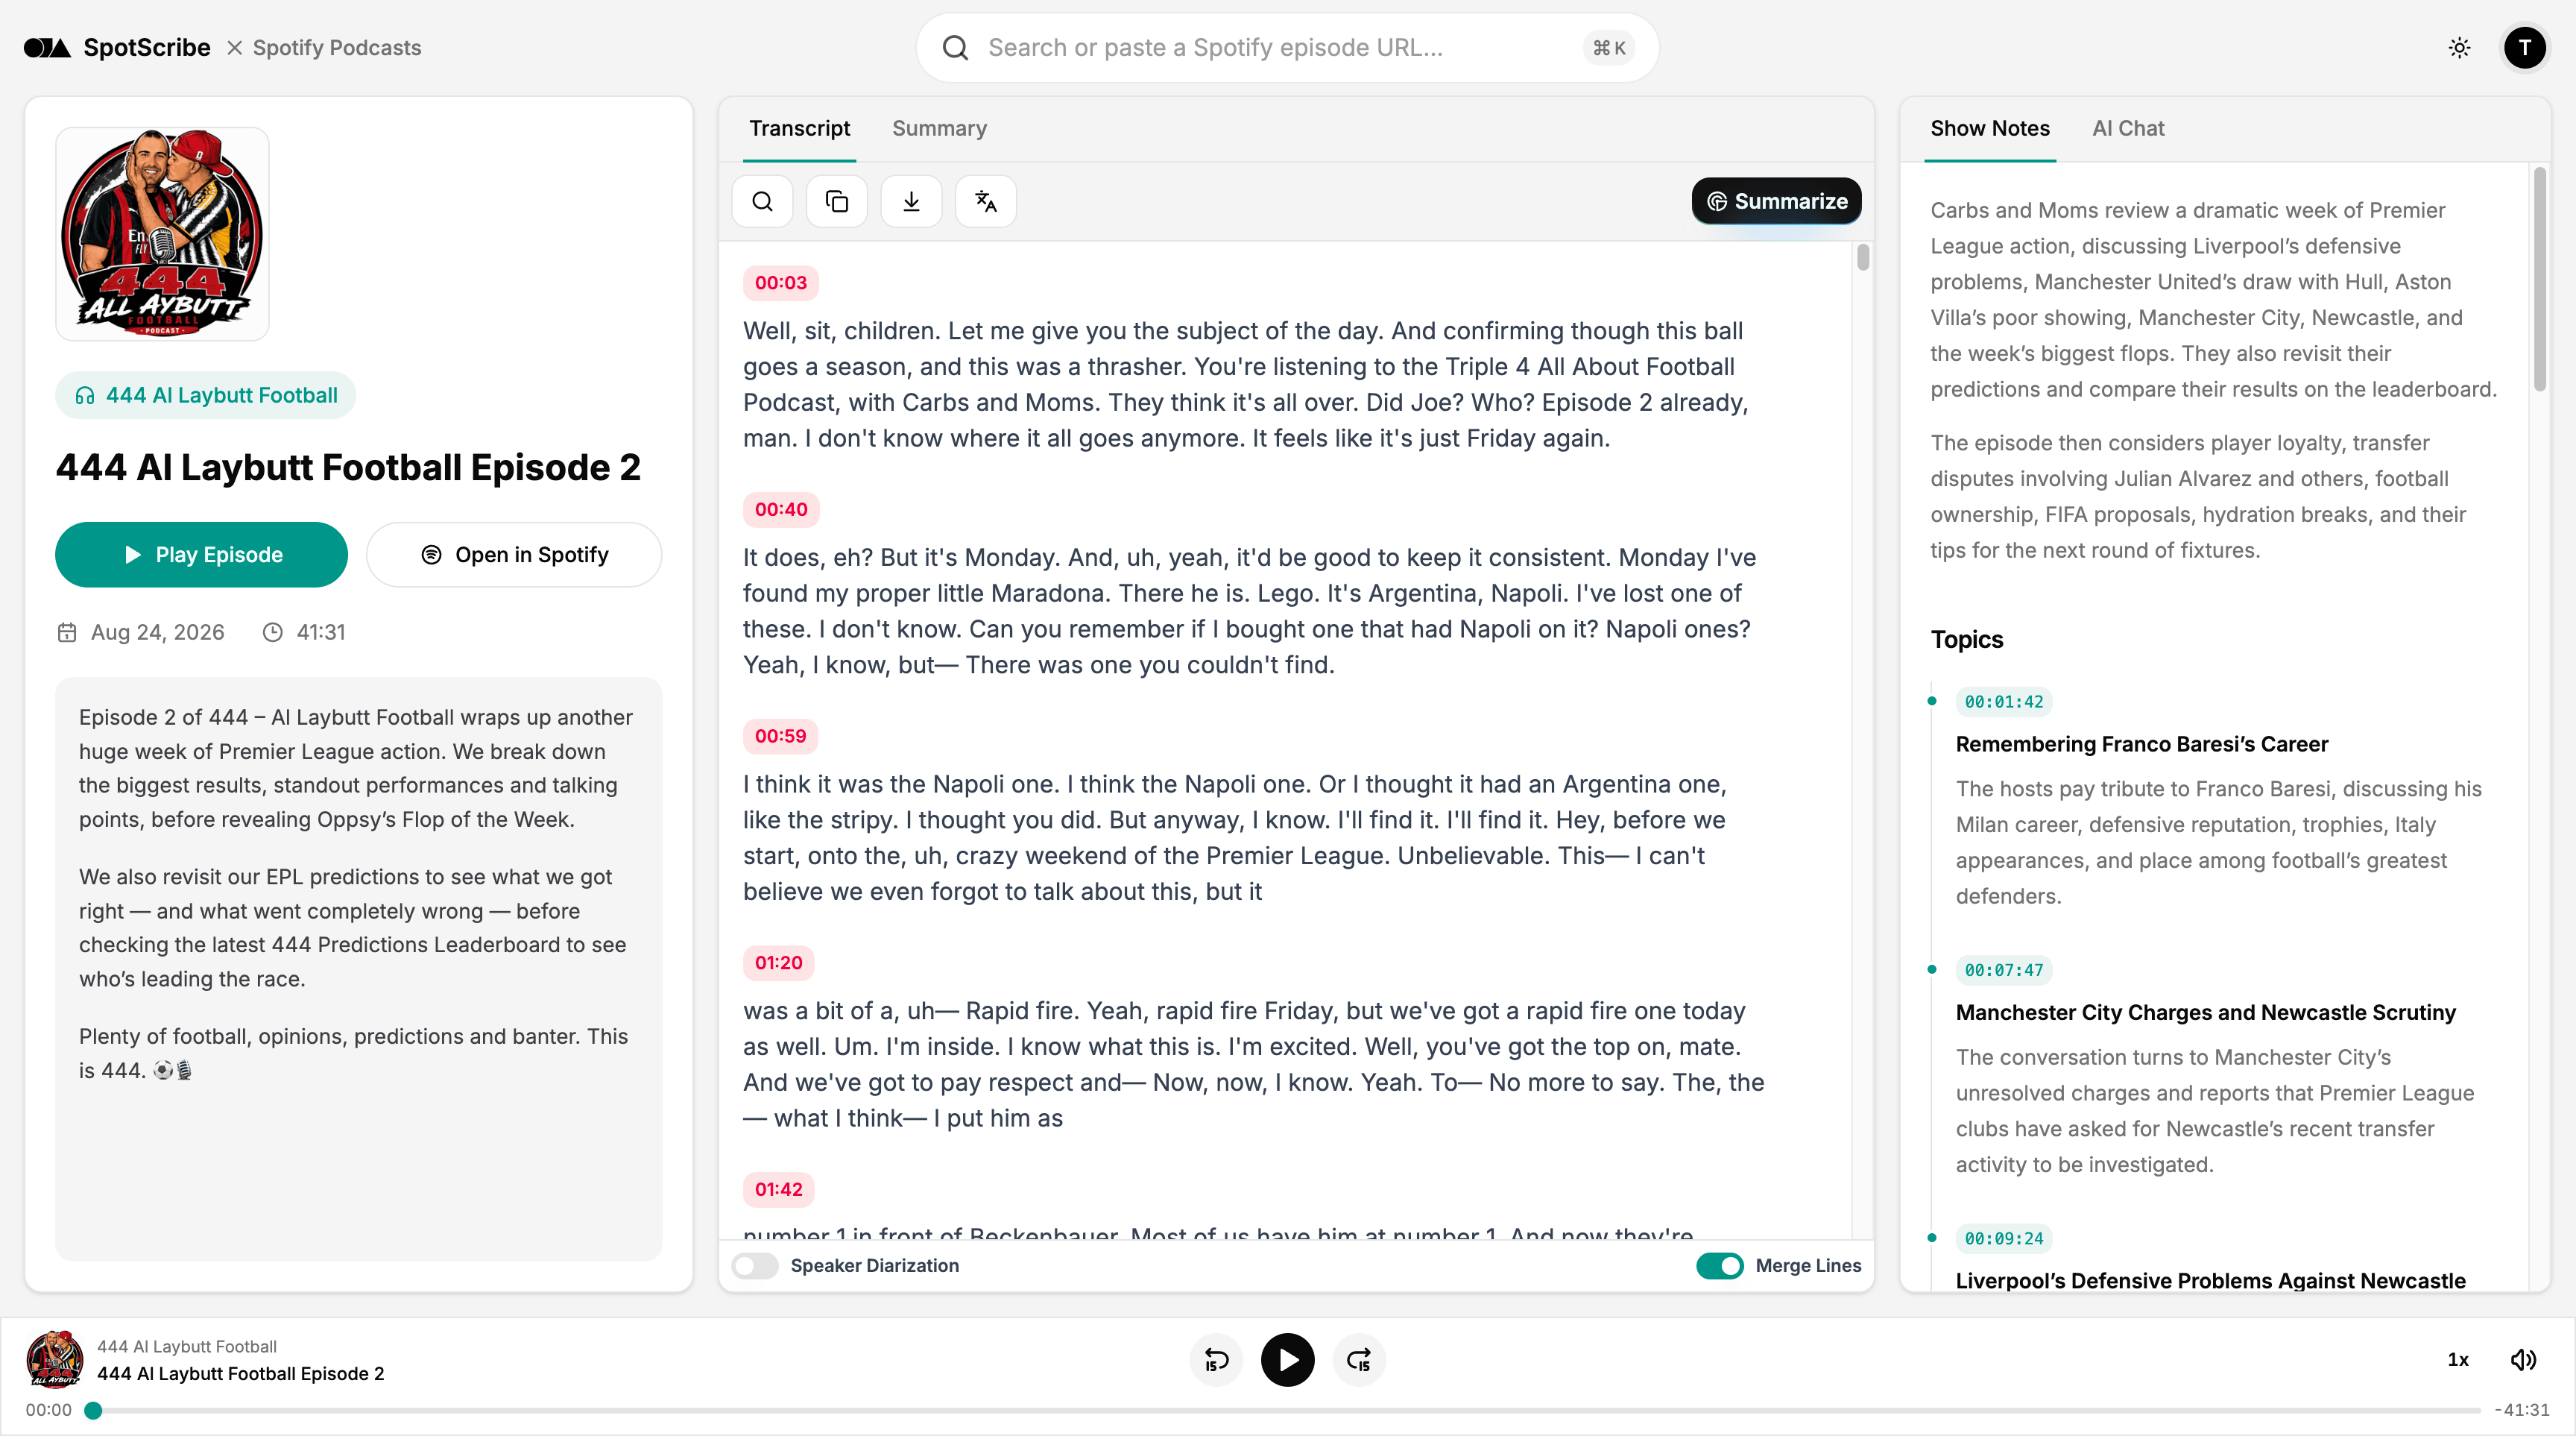Enable Speaker Diarization toggle
Image resolution: width=2576 pixels, height=1436 pixels.
tap(755, 1266)
